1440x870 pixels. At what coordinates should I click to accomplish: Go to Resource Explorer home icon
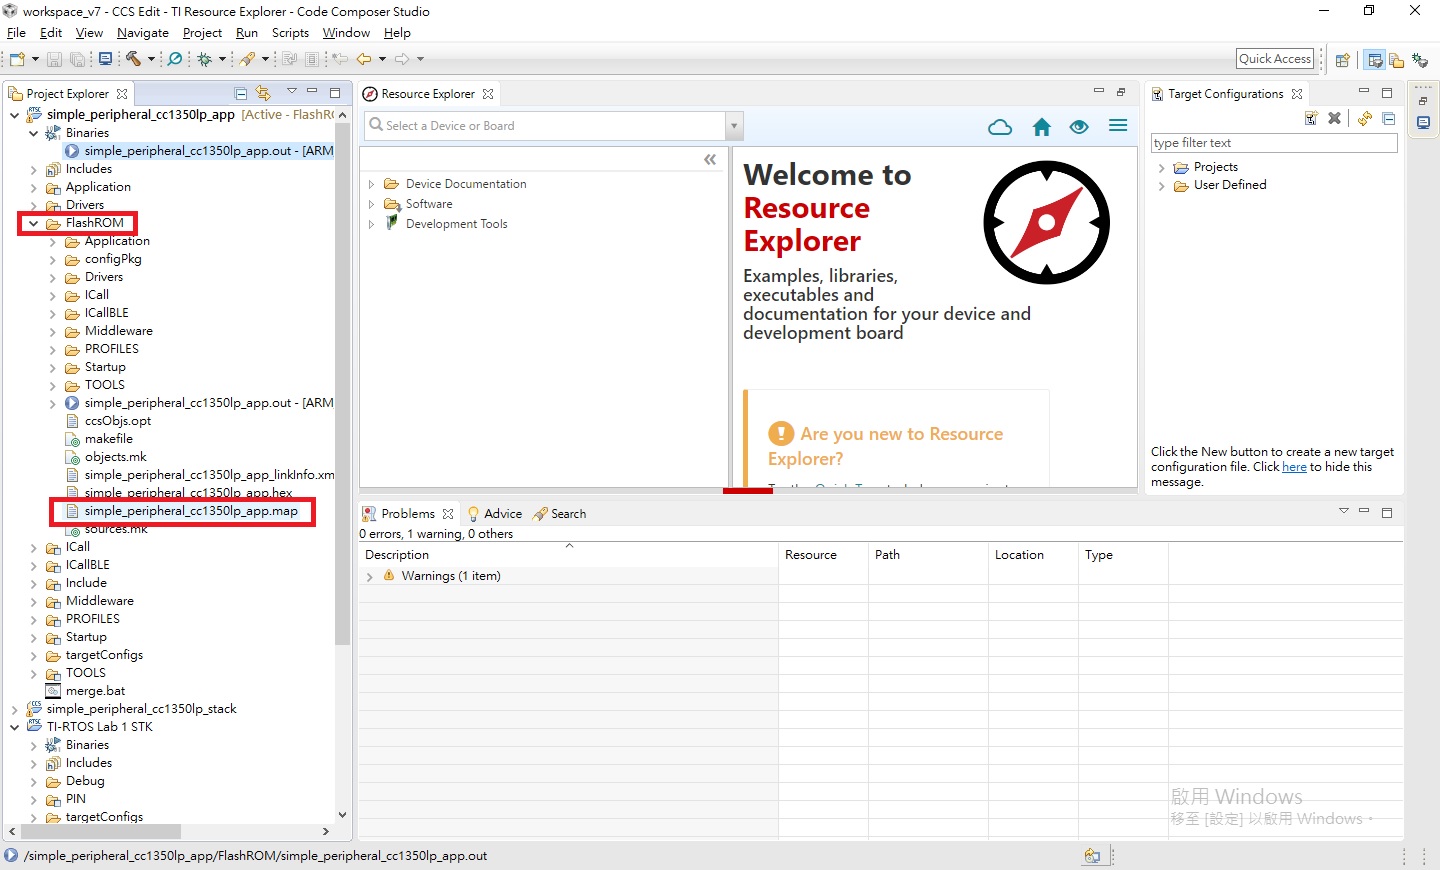pos(1042,127)
